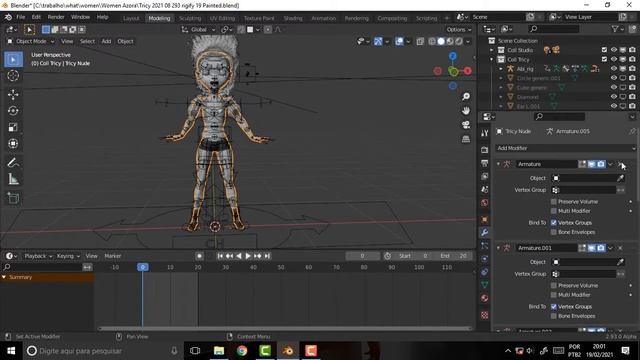The image size is (640, 360).
Task: Select the Move tool
Action: point(13,94)
